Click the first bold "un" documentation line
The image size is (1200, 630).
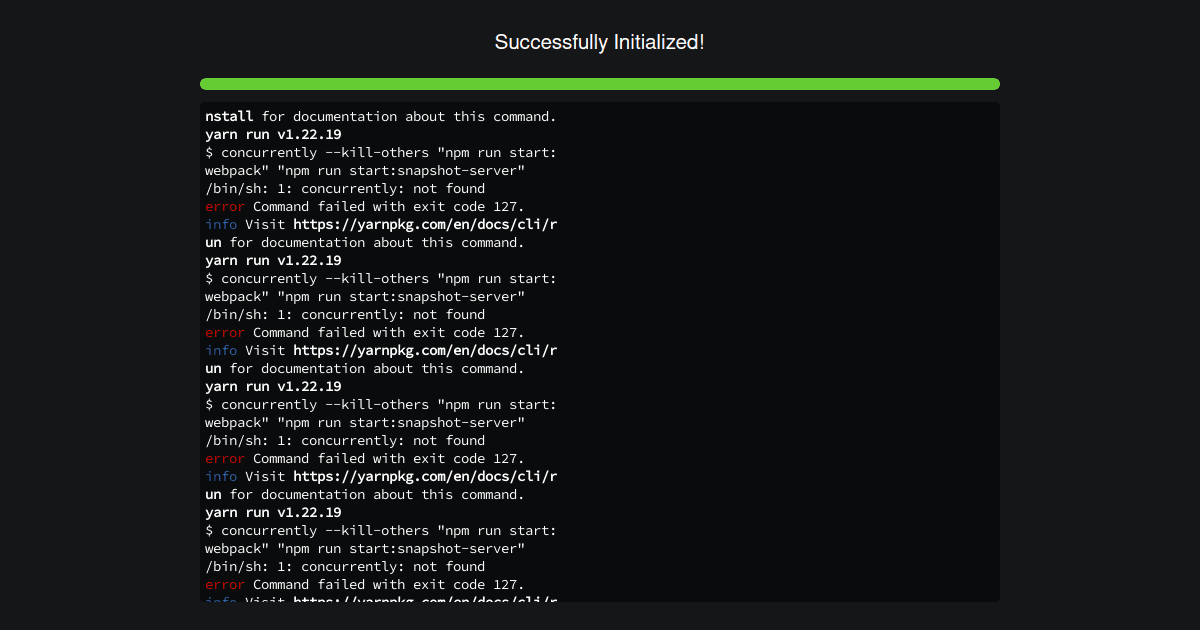coord(365,243)
